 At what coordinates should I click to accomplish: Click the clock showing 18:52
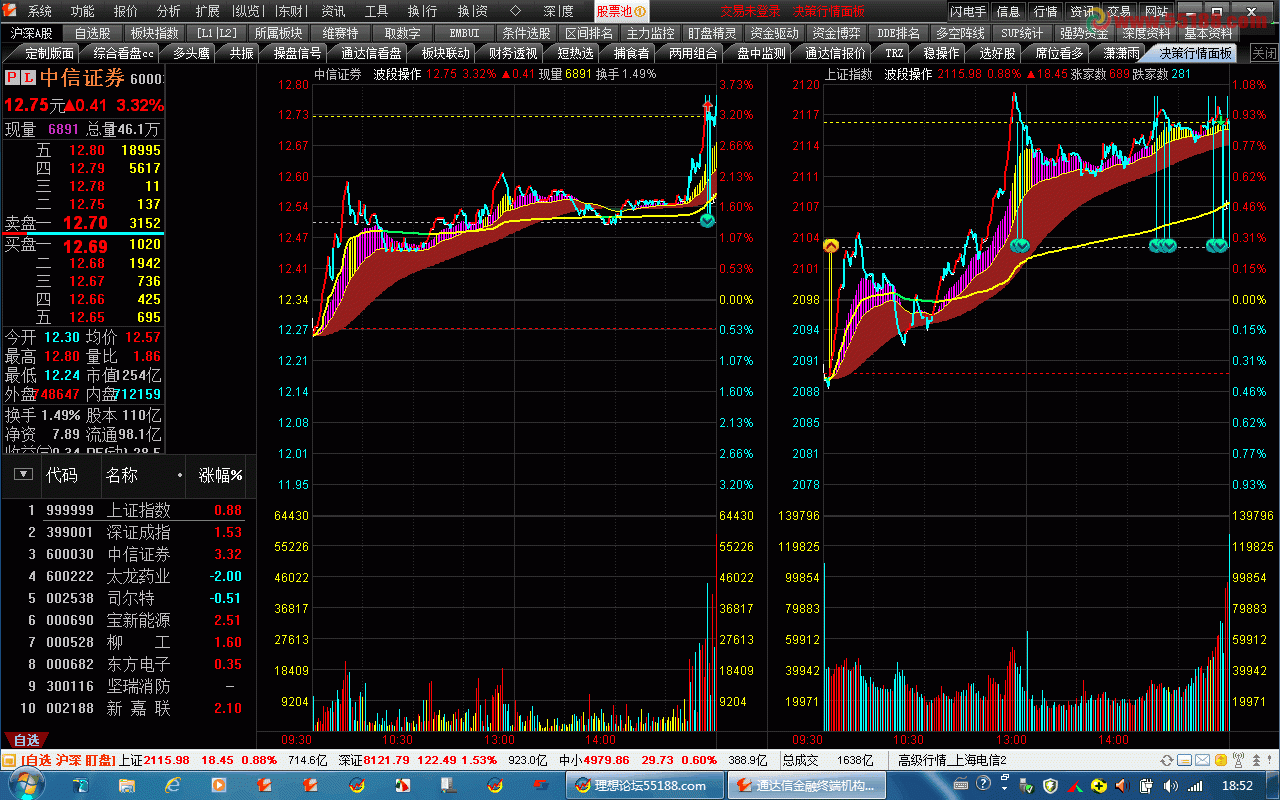tap(1238, 786)
